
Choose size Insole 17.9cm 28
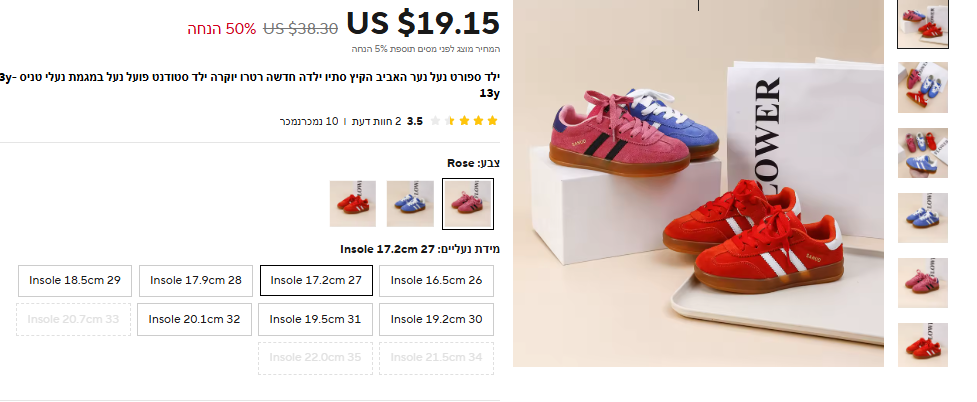pyautogui.click(x=196, y=280)
